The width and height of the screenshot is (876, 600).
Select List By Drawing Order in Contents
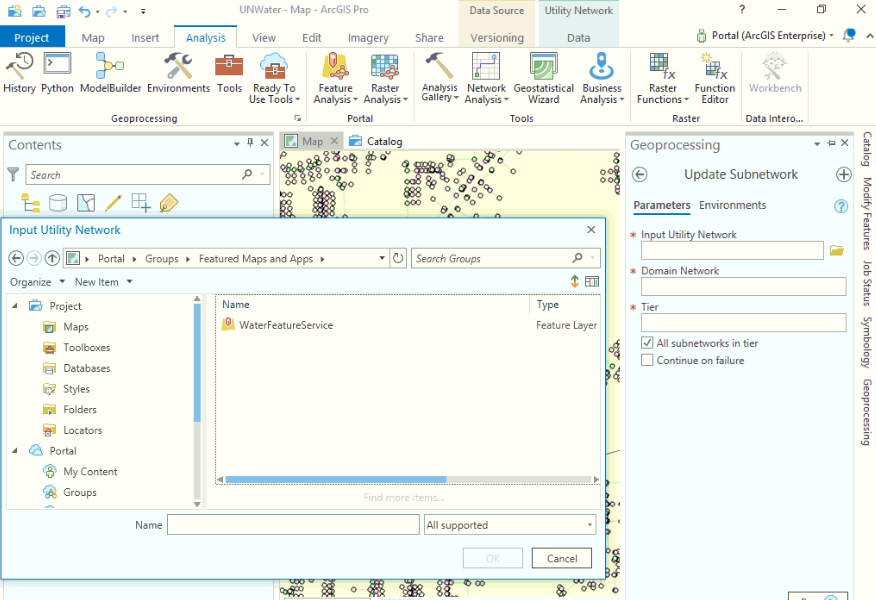pyautogui.click(x=30, y=202)
